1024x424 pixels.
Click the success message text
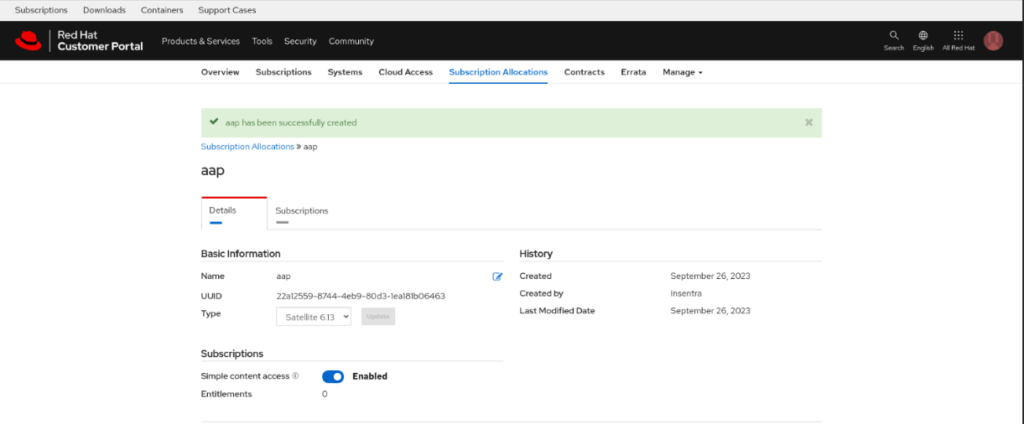291,122
